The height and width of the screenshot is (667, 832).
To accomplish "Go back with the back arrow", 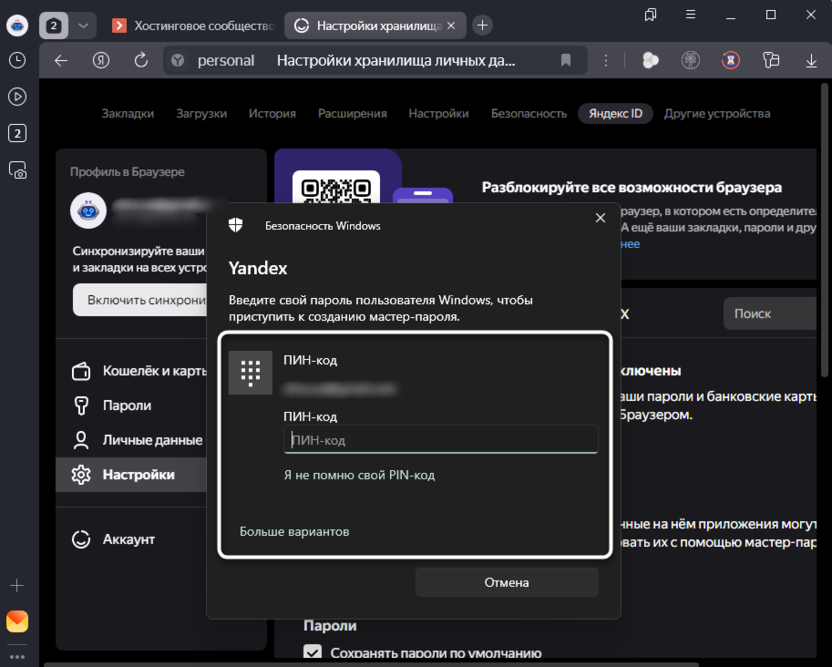I will click(61, 60).
